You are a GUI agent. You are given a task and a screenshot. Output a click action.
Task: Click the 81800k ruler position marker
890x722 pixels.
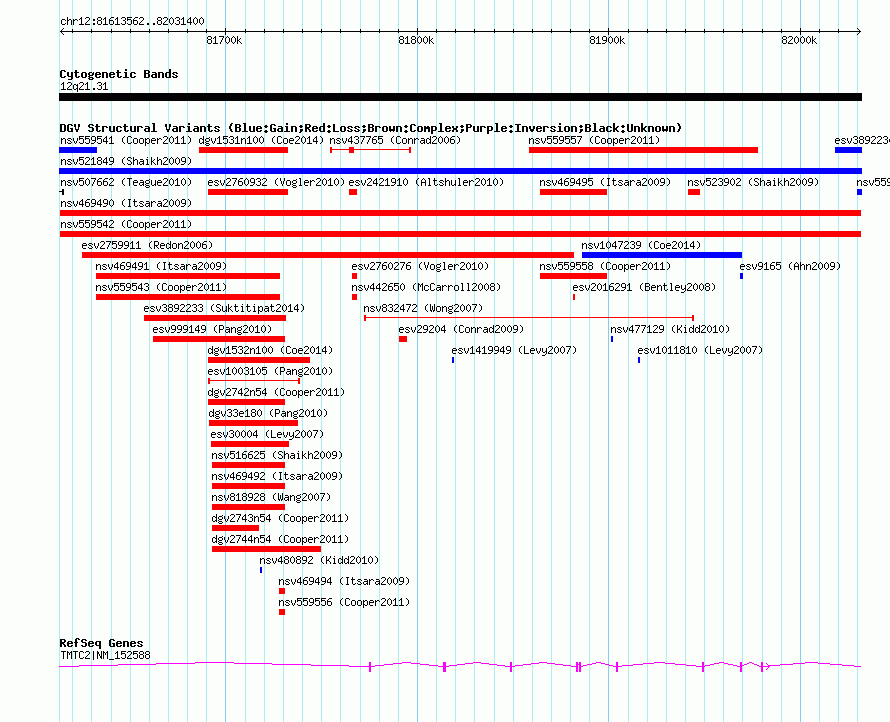click(x=416, y=40)
